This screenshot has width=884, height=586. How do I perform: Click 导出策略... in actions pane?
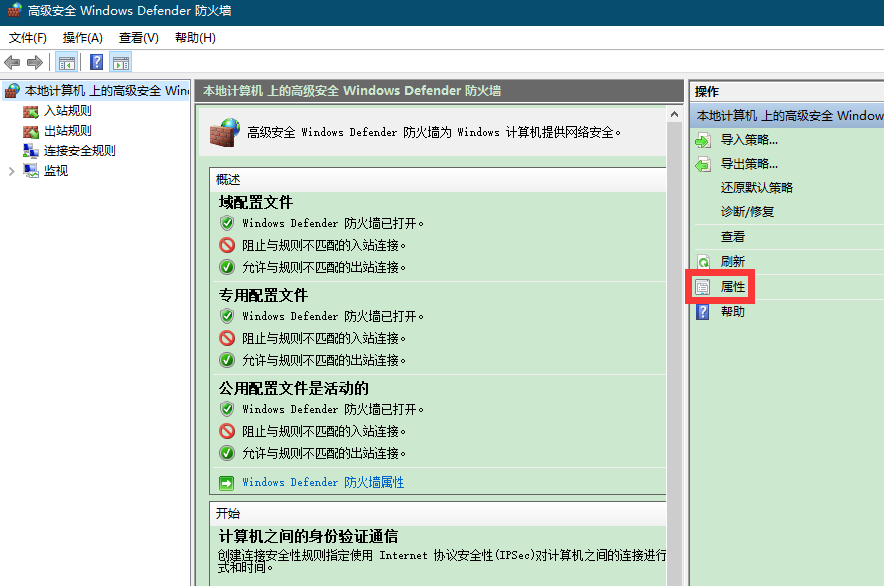pos(749,164)
